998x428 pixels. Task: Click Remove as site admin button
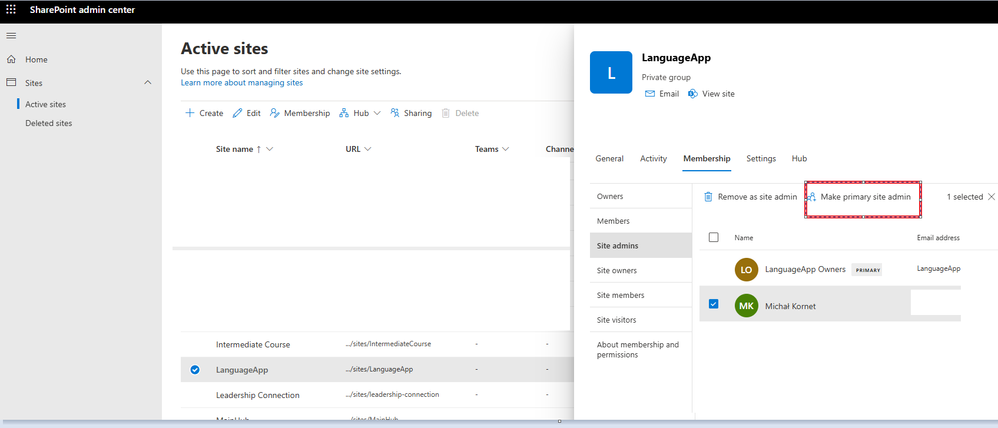click(x=750, y=197)
